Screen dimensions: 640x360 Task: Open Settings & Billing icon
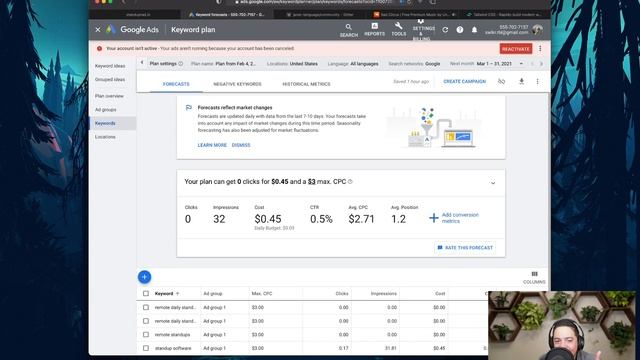pyautogui.click(x=423, y=30)
